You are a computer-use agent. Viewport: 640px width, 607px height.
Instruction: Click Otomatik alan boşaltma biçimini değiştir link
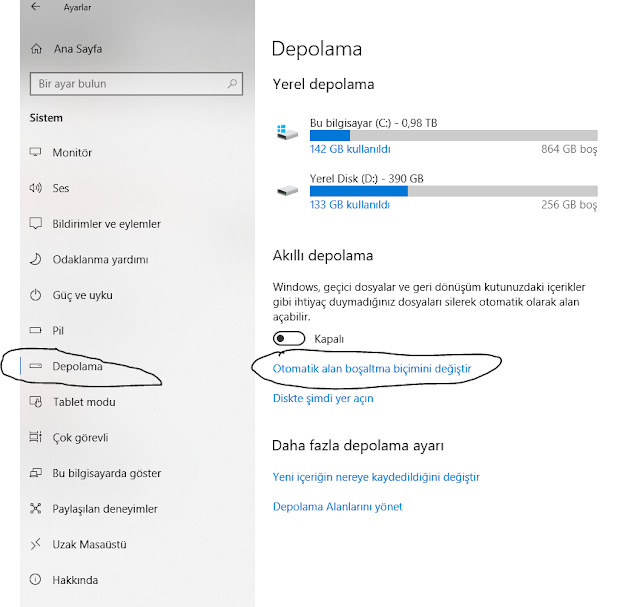coord(371,369)
